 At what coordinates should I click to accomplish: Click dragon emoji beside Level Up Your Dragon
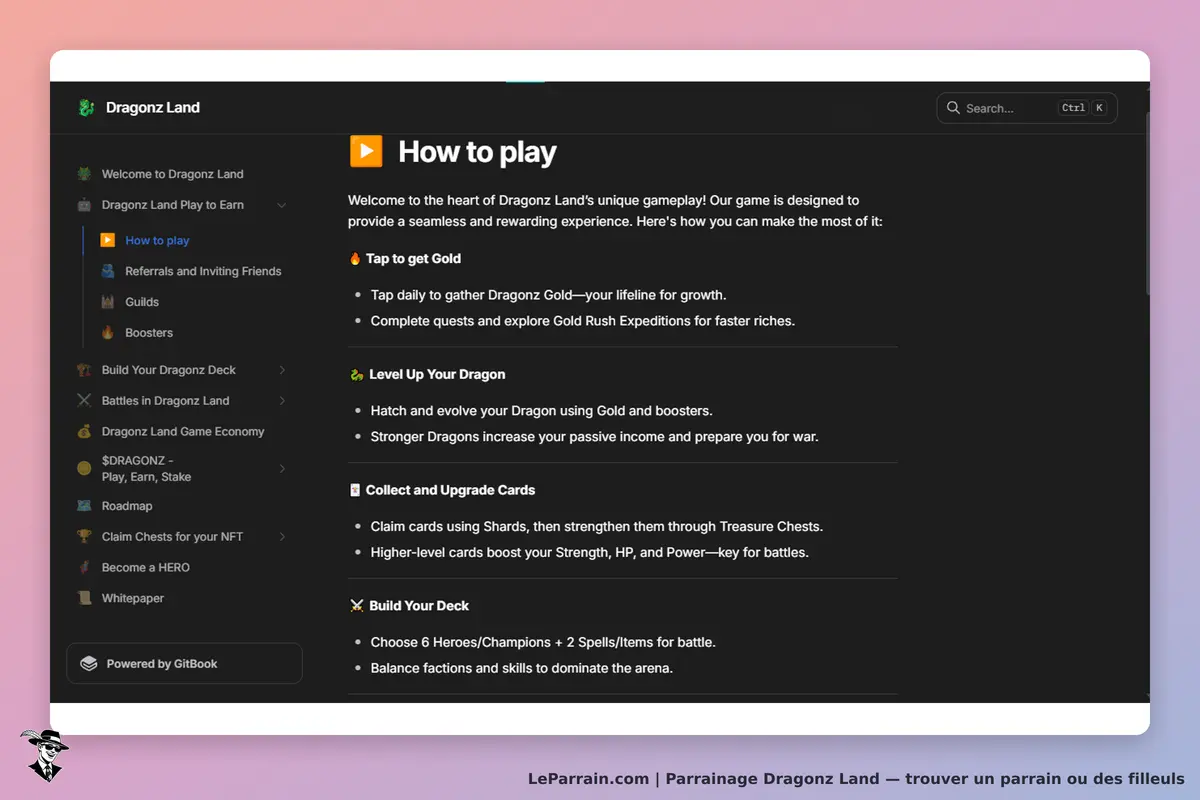pyautogui.click(x=356, y=375)
